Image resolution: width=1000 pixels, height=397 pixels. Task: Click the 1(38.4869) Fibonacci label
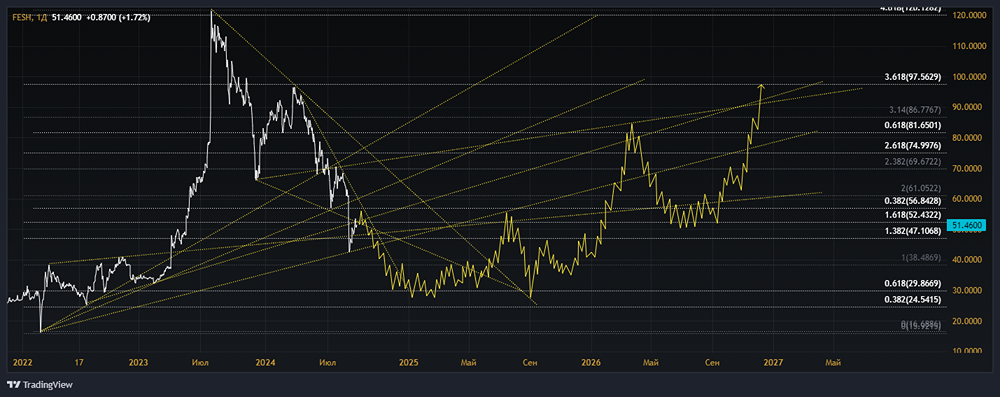click(923, 258)
